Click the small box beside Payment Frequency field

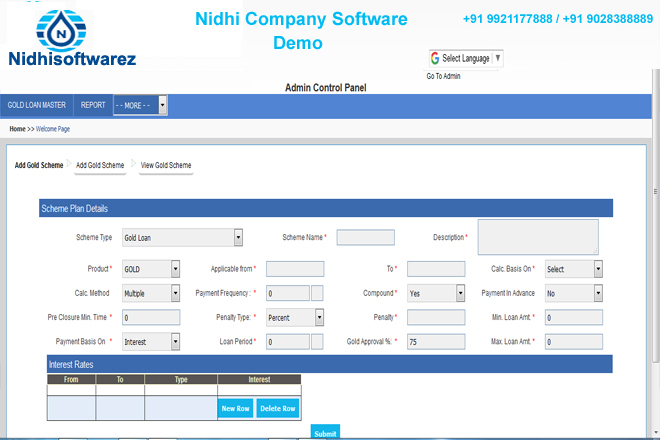point(317,293)
